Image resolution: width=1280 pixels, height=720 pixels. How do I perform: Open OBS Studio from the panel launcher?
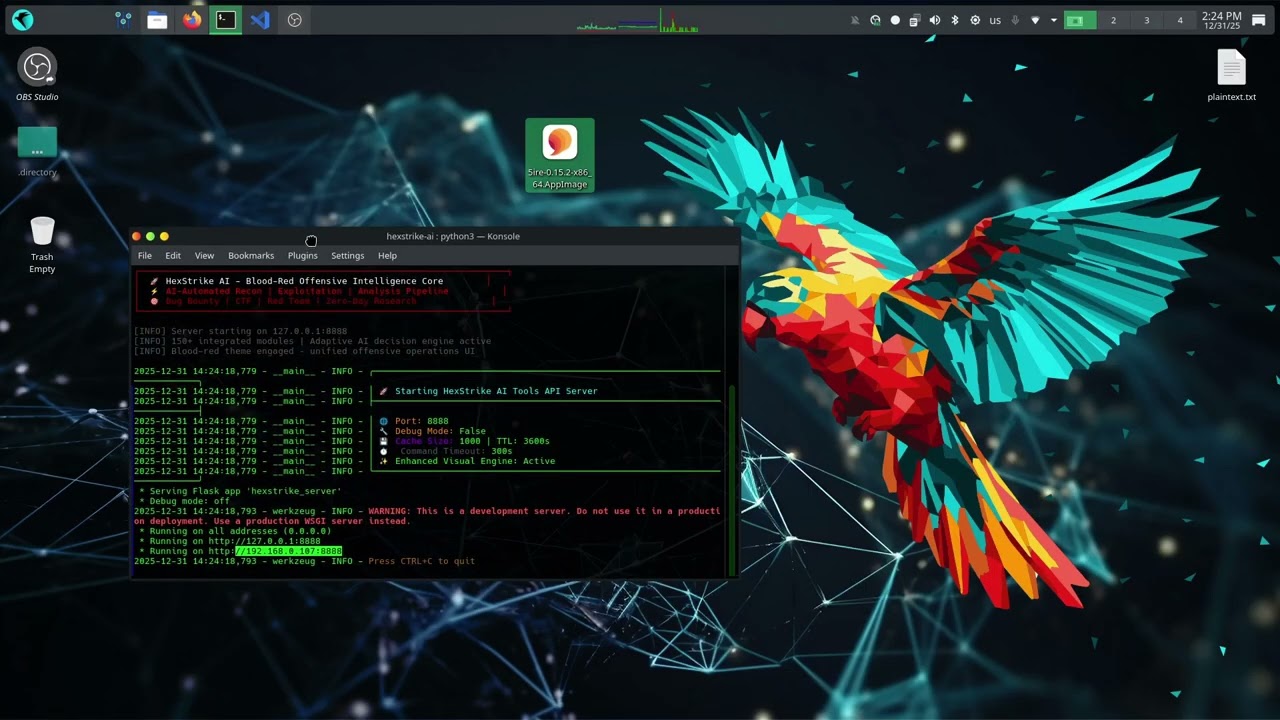click(x=294, y=20)
